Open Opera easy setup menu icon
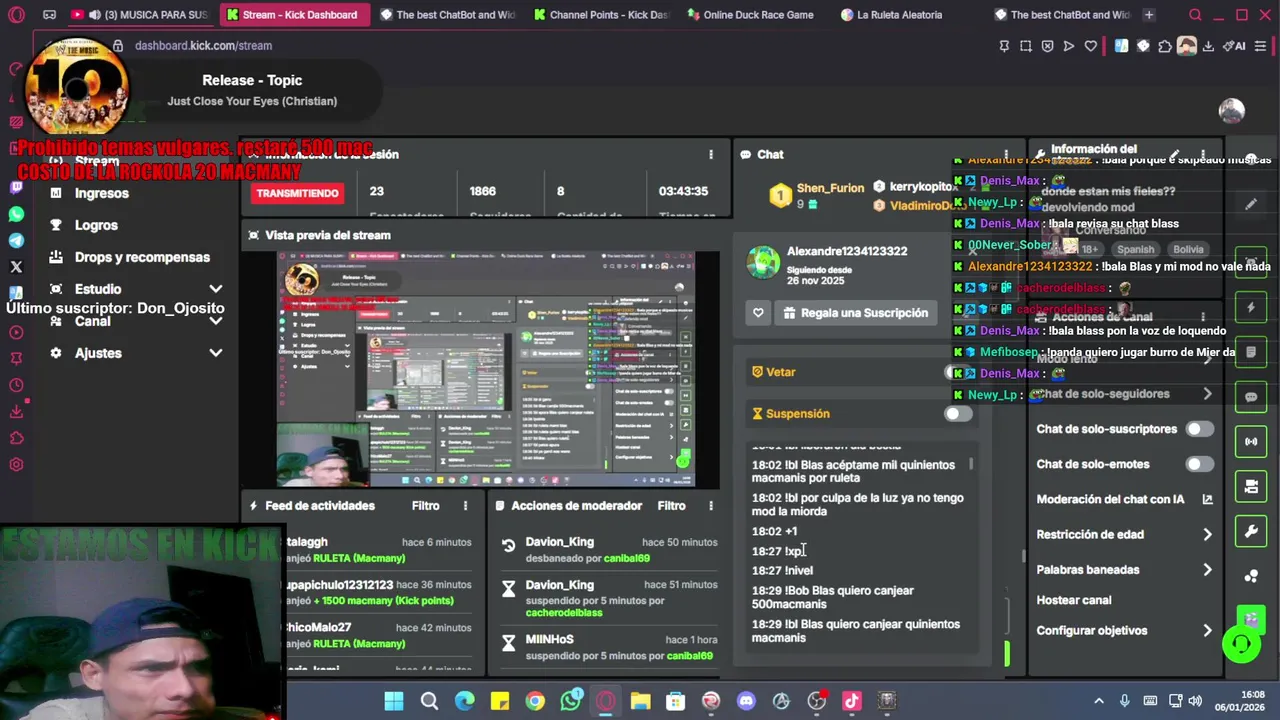Screen dimensions: 1280x720 pyautogui.click(x=1261, y=45)
